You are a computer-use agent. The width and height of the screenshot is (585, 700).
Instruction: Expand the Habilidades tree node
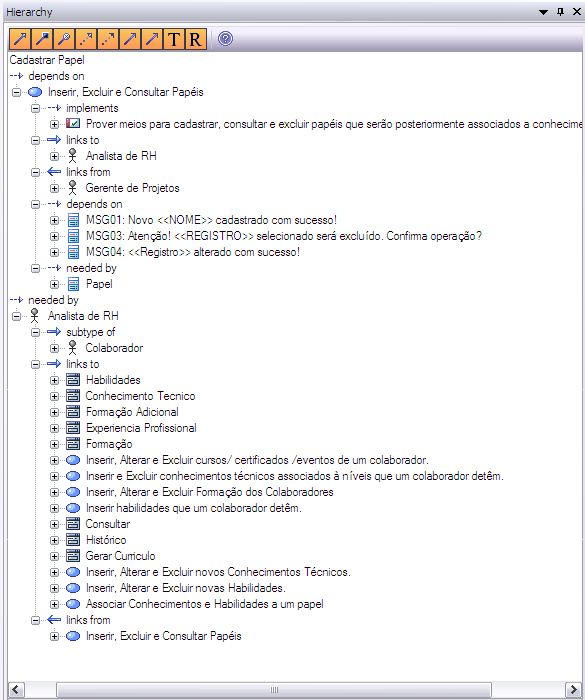[54, 380]
